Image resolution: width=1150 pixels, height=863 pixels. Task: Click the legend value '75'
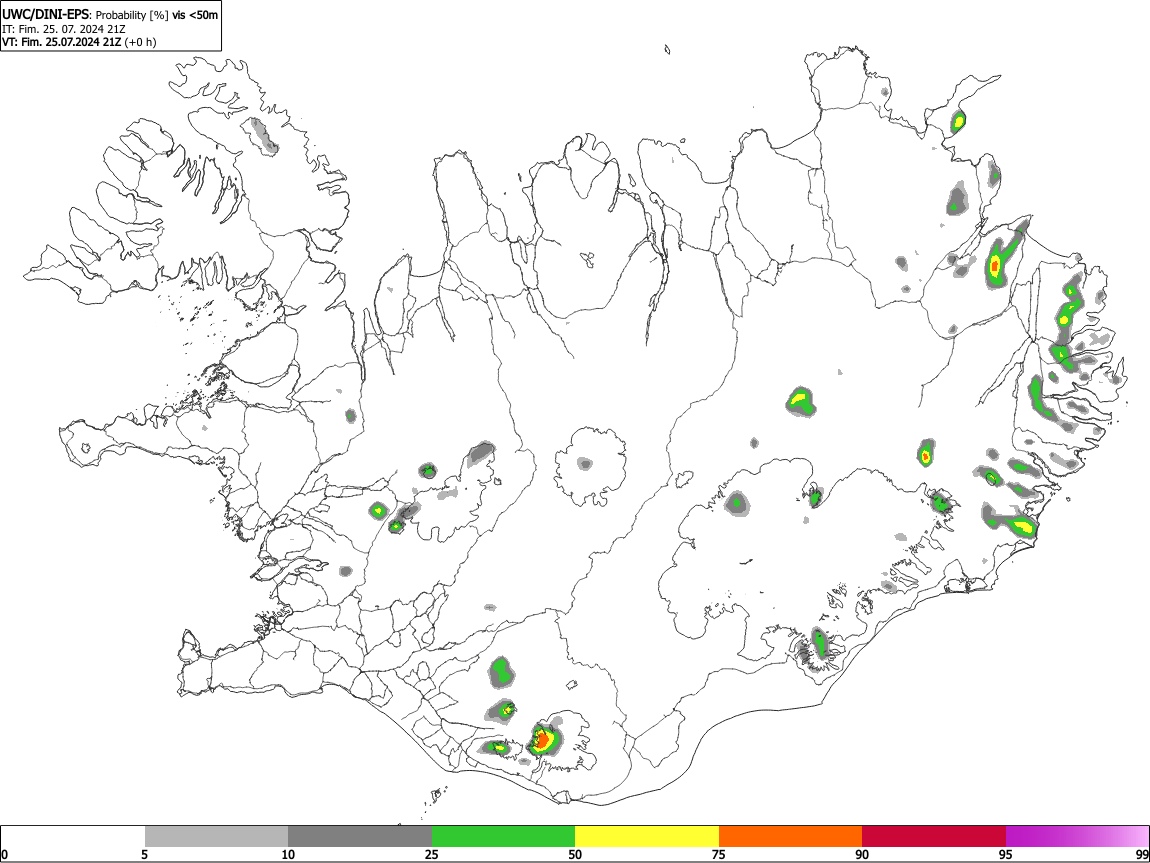click(x=719, y=855)
